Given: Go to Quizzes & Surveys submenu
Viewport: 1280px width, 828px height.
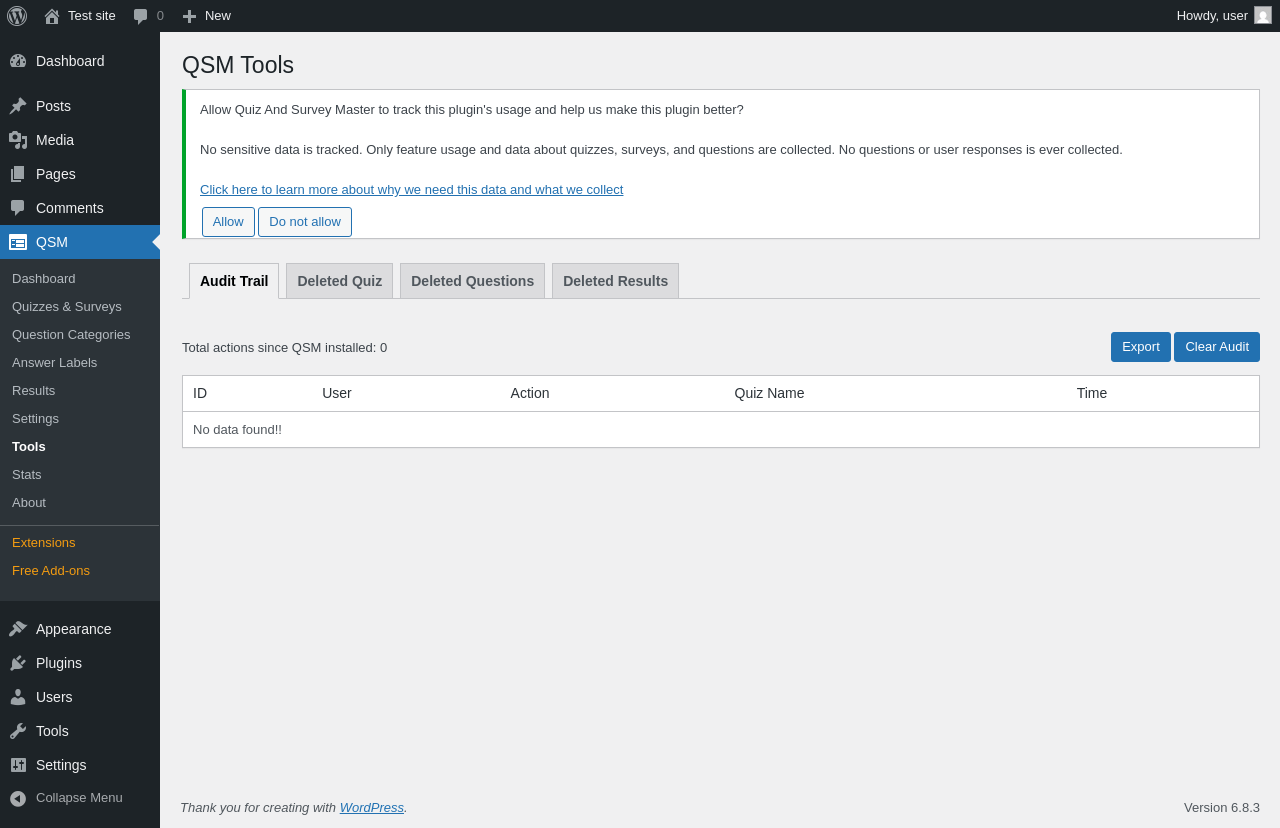Looking at the screenshot, I should tap(67, 307).
